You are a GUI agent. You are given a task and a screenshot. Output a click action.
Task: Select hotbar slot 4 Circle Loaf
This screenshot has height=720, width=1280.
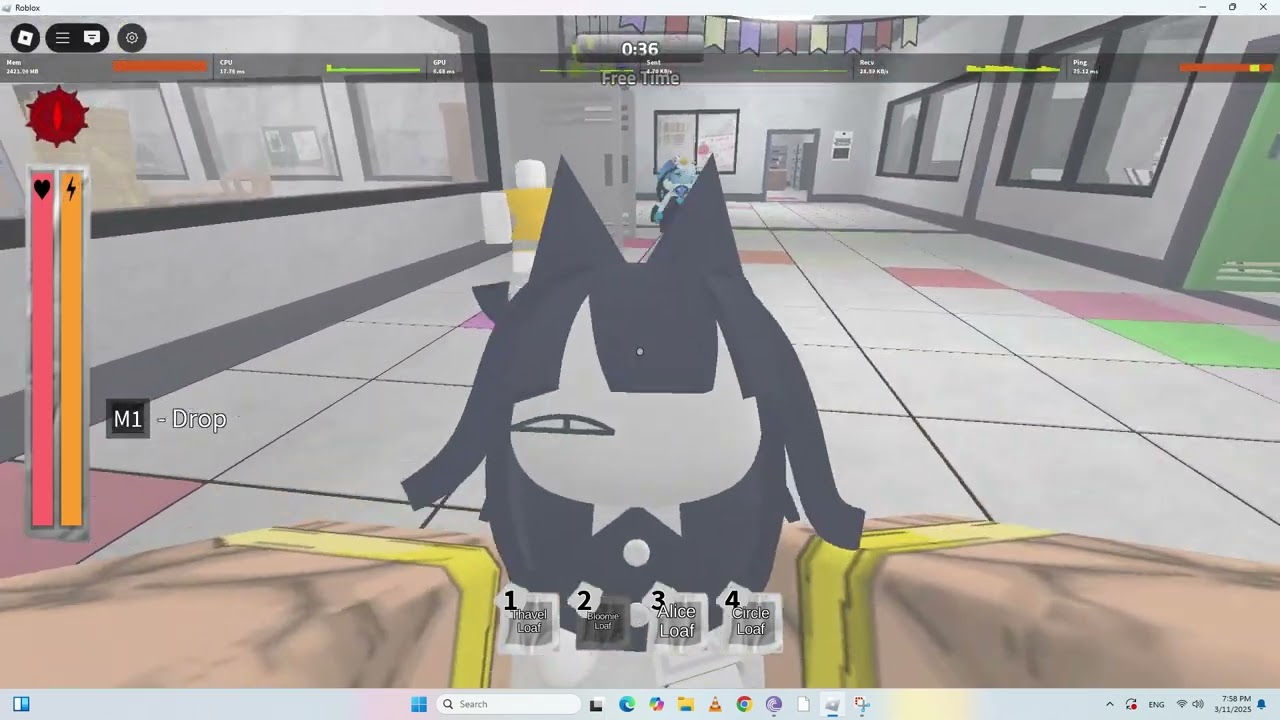coord(749,620)
